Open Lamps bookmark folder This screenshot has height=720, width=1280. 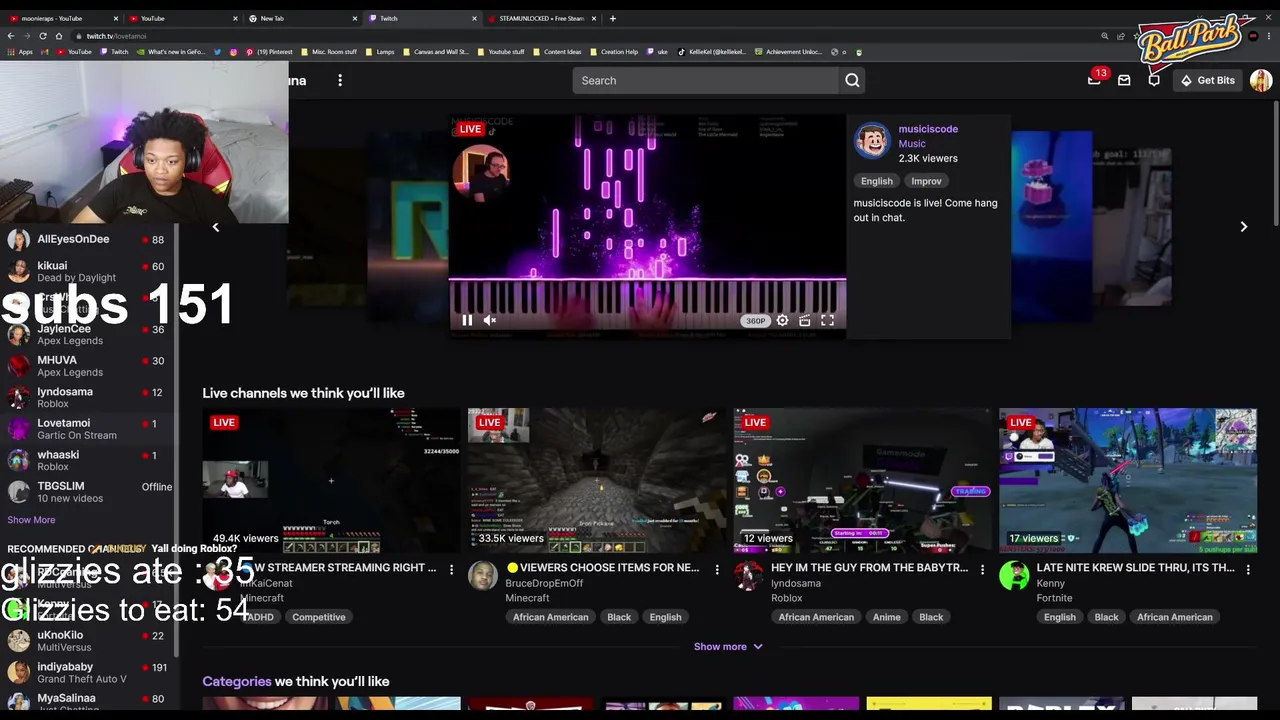point(380,52)
